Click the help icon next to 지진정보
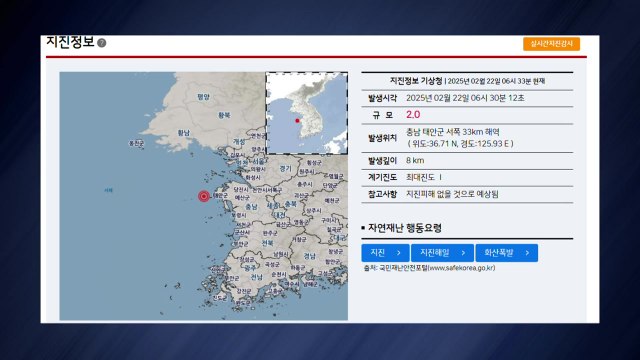Viewport: 640px width, 360px height. 102,43
